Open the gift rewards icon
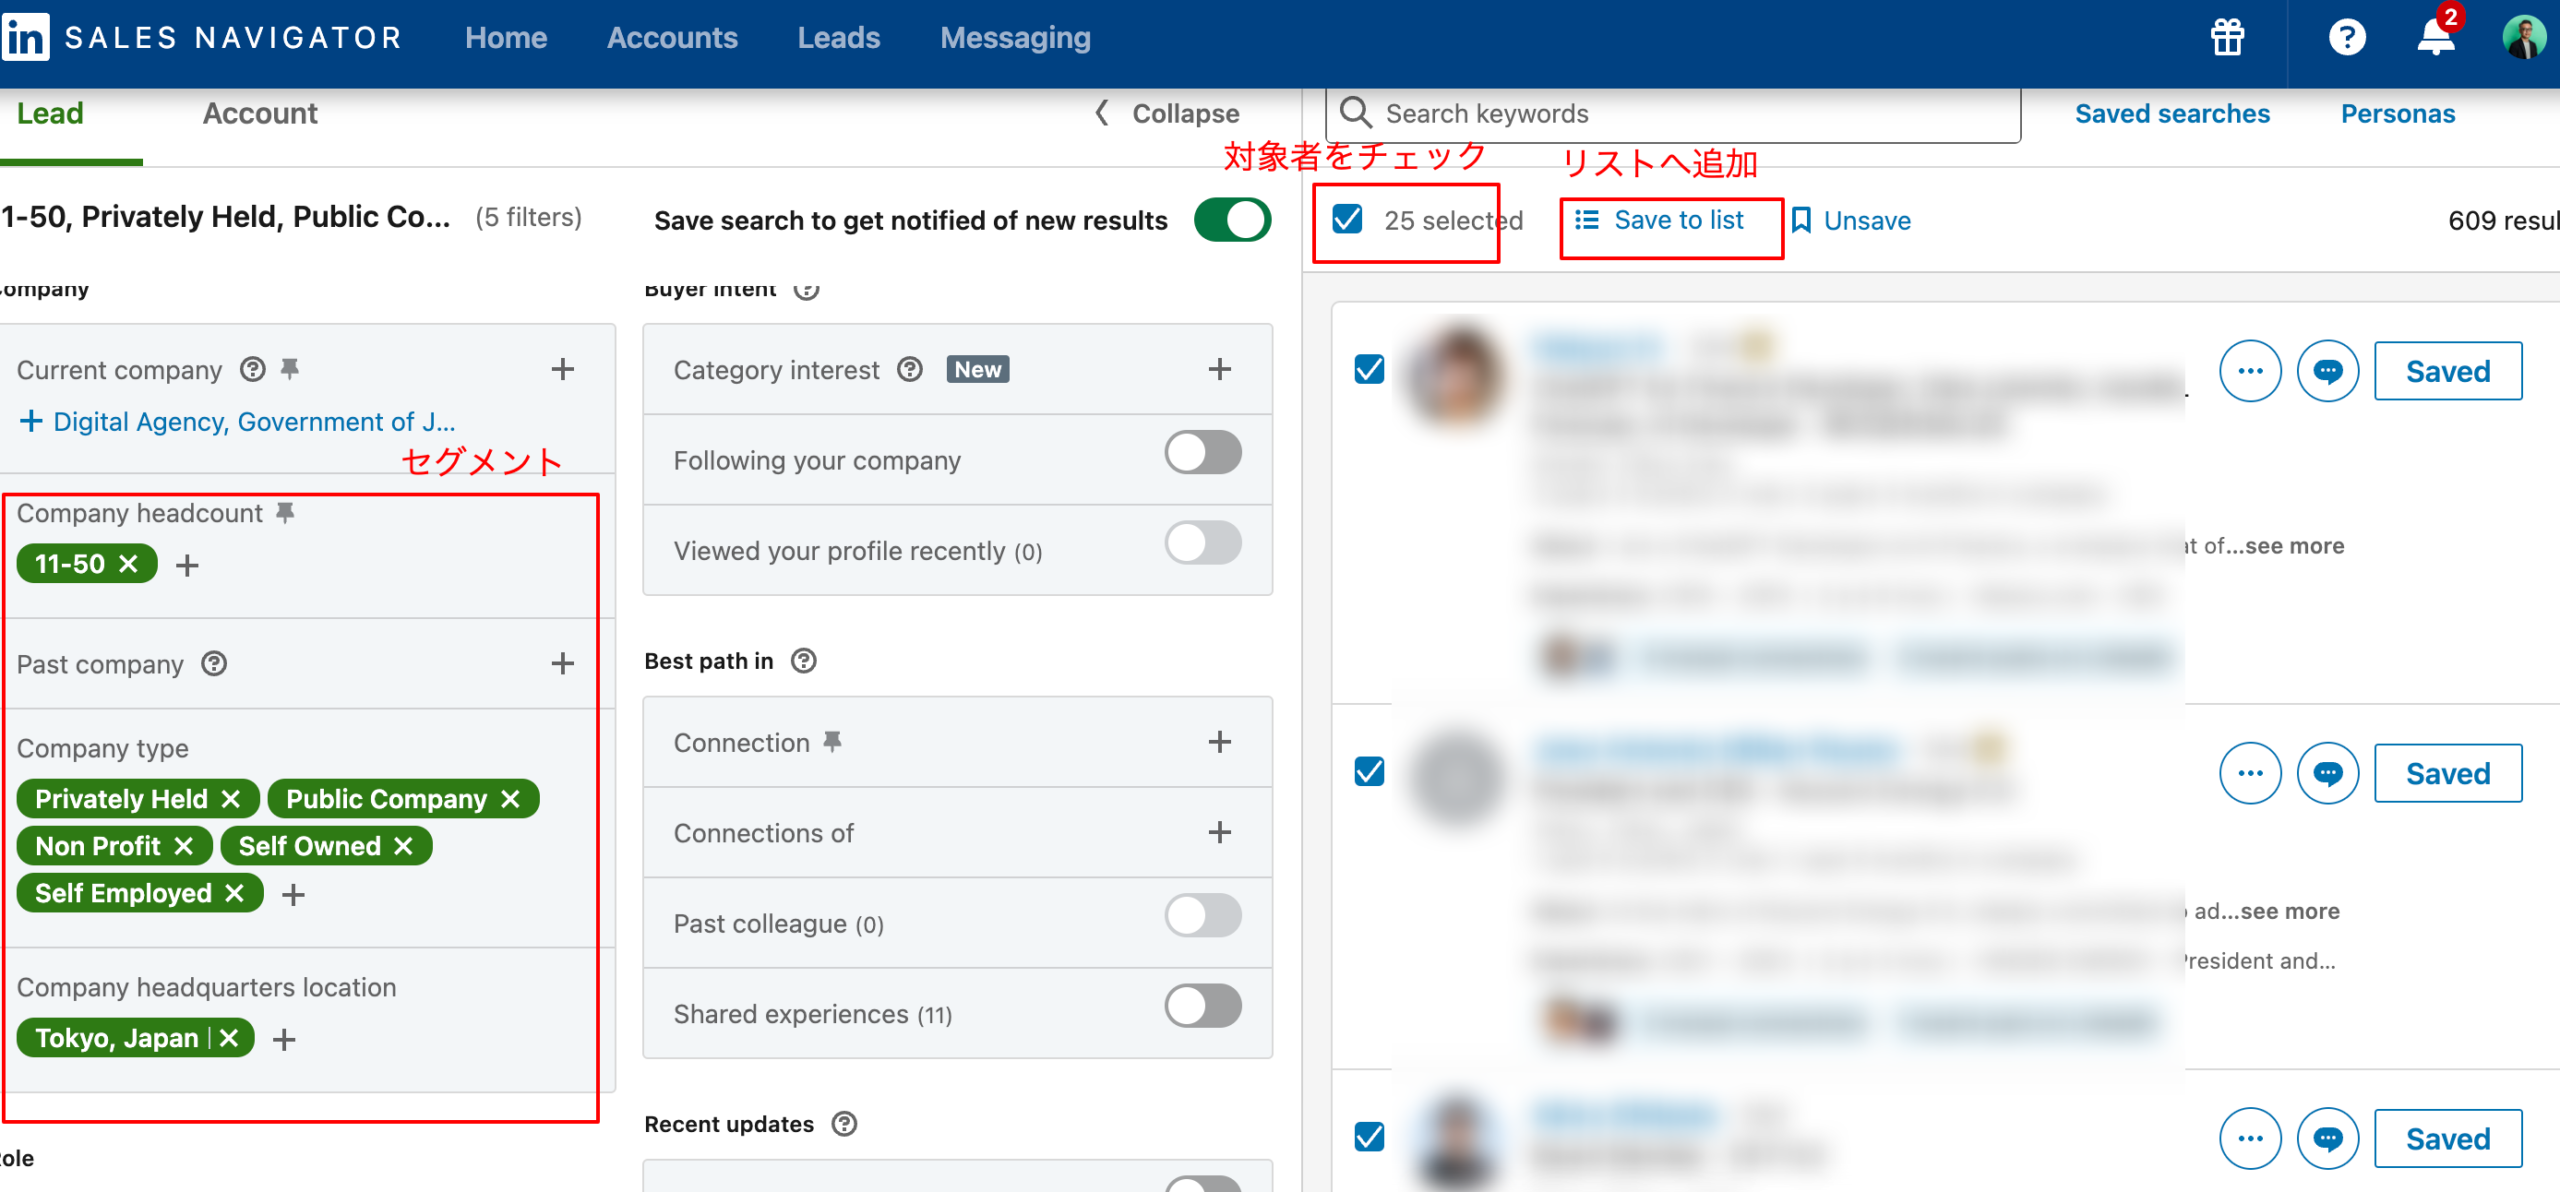The width and height of the screenshot is (2560, 1192). (2227, 38)
